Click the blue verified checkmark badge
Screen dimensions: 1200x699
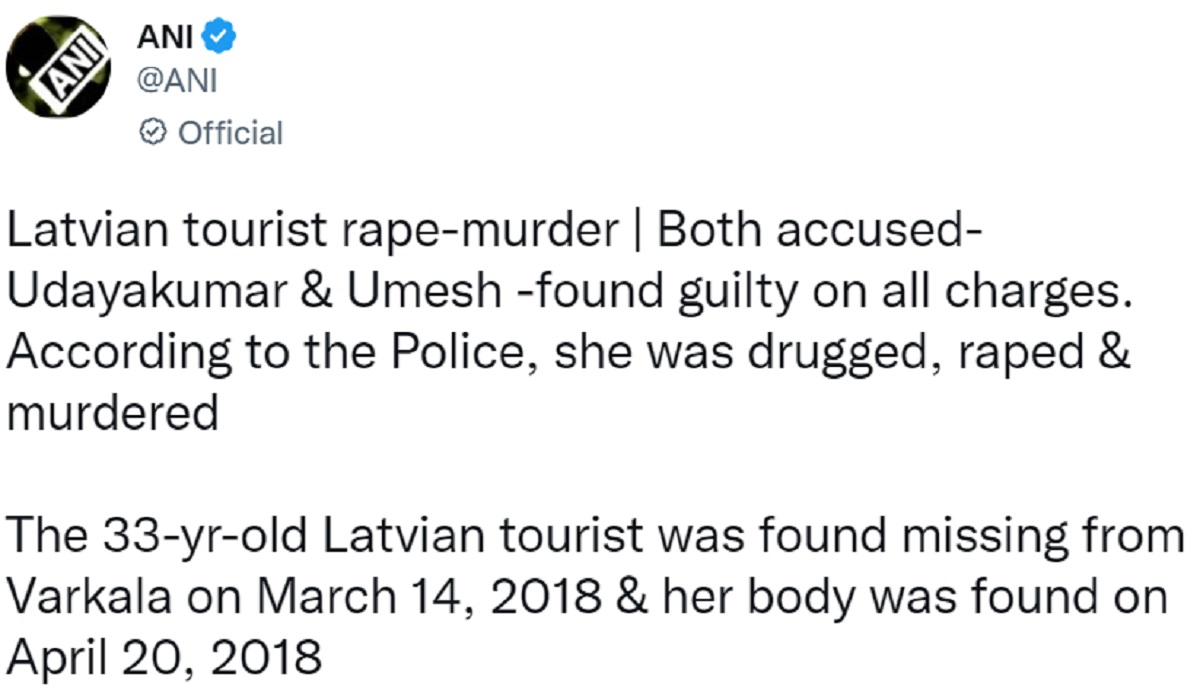[218, 38]
